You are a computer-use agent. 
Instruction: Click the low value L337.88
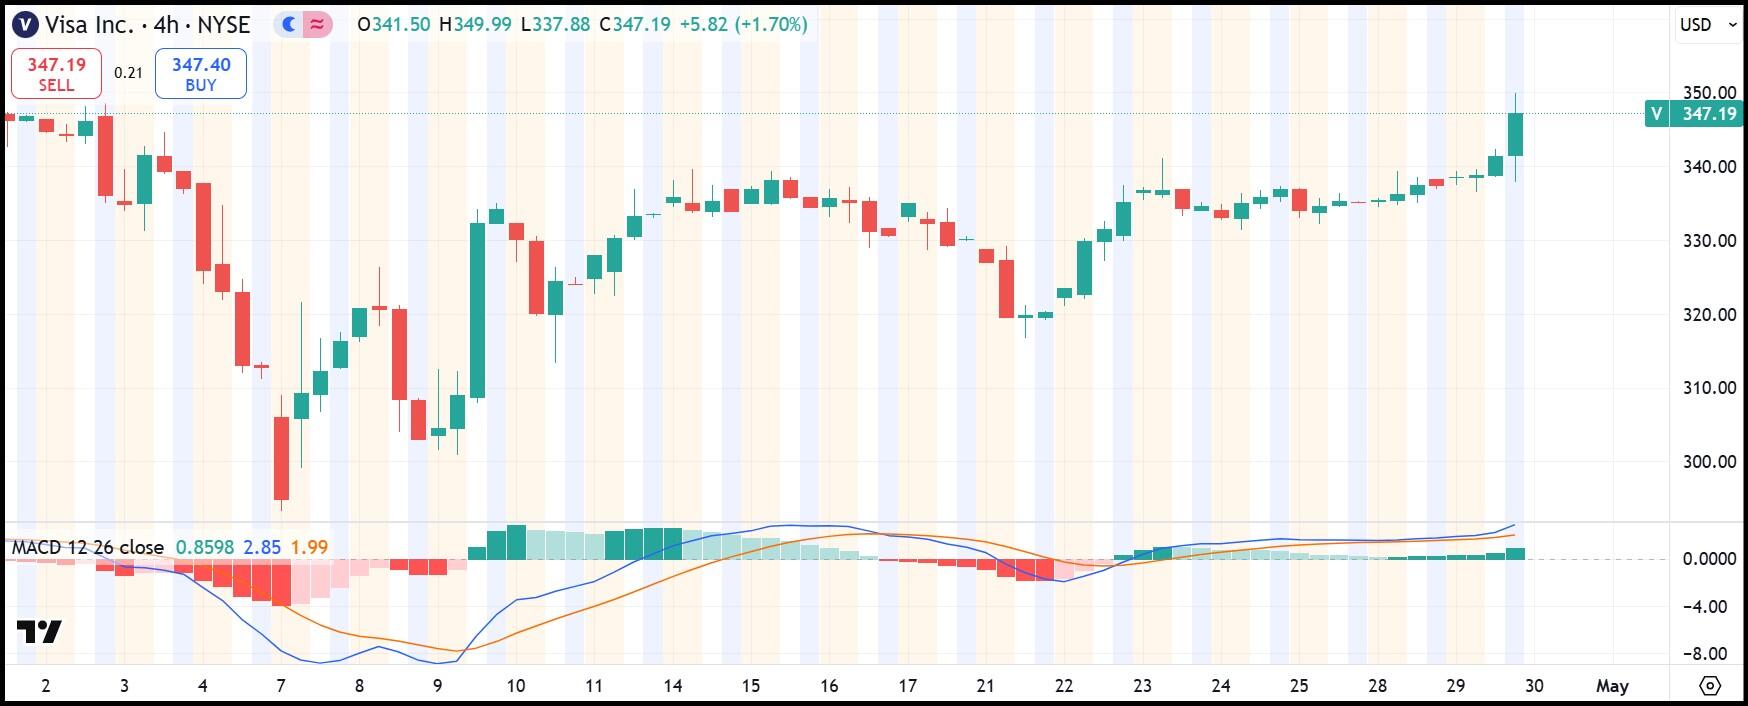point(555,24)
